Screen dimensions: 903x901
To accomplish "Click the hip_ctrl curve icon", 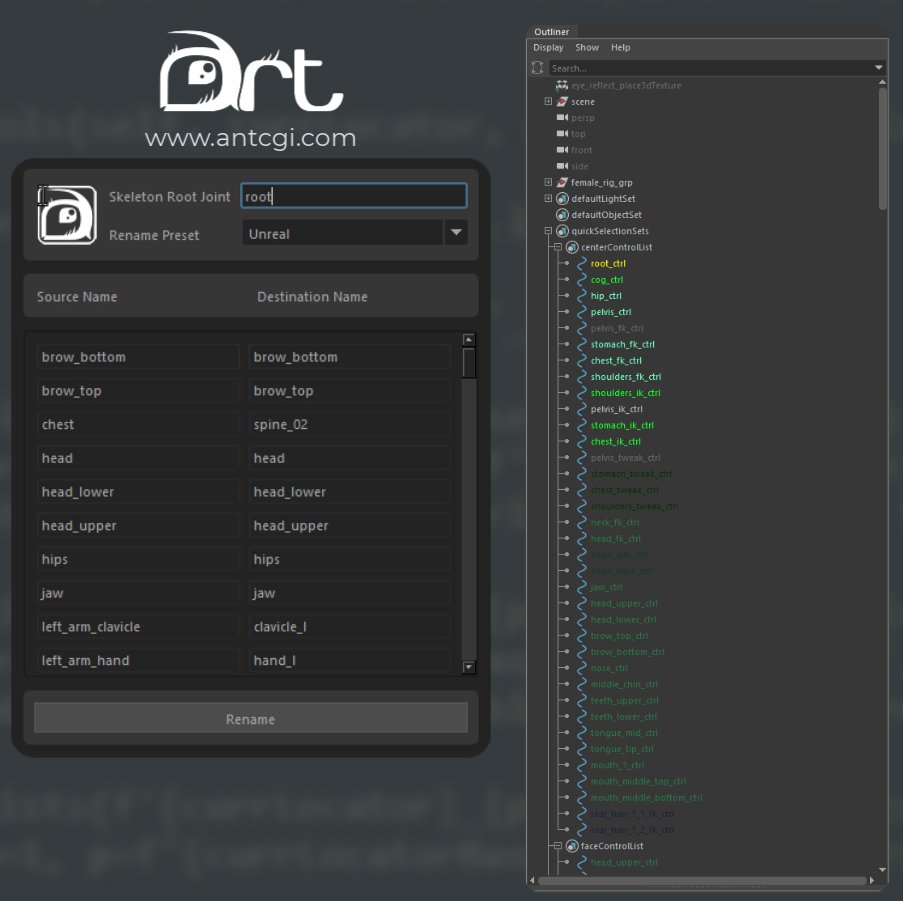I will [x=582, y=295].
